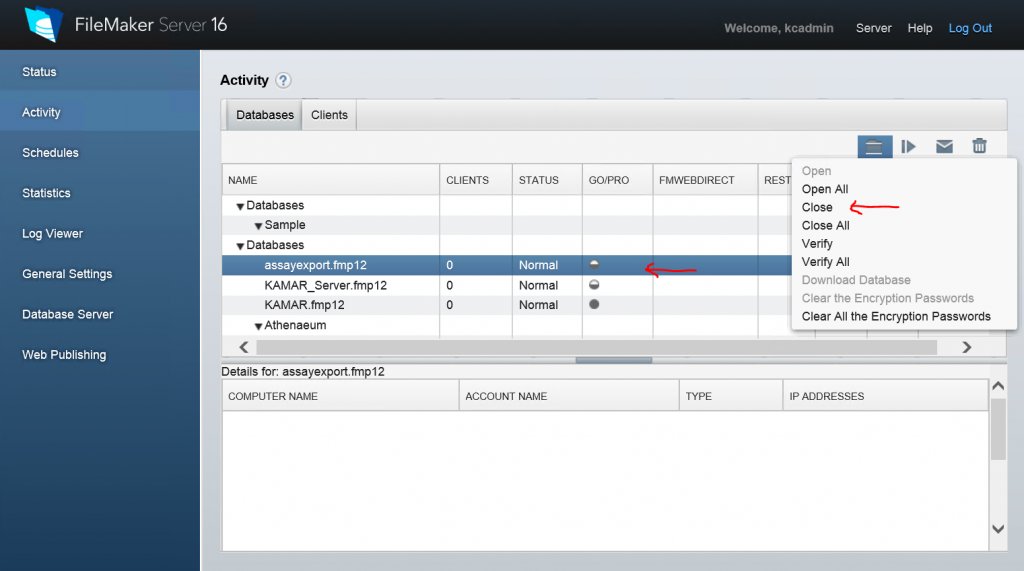Select Close in the context menu
Screen dimensions: 1024x571
tap(817, 207)
